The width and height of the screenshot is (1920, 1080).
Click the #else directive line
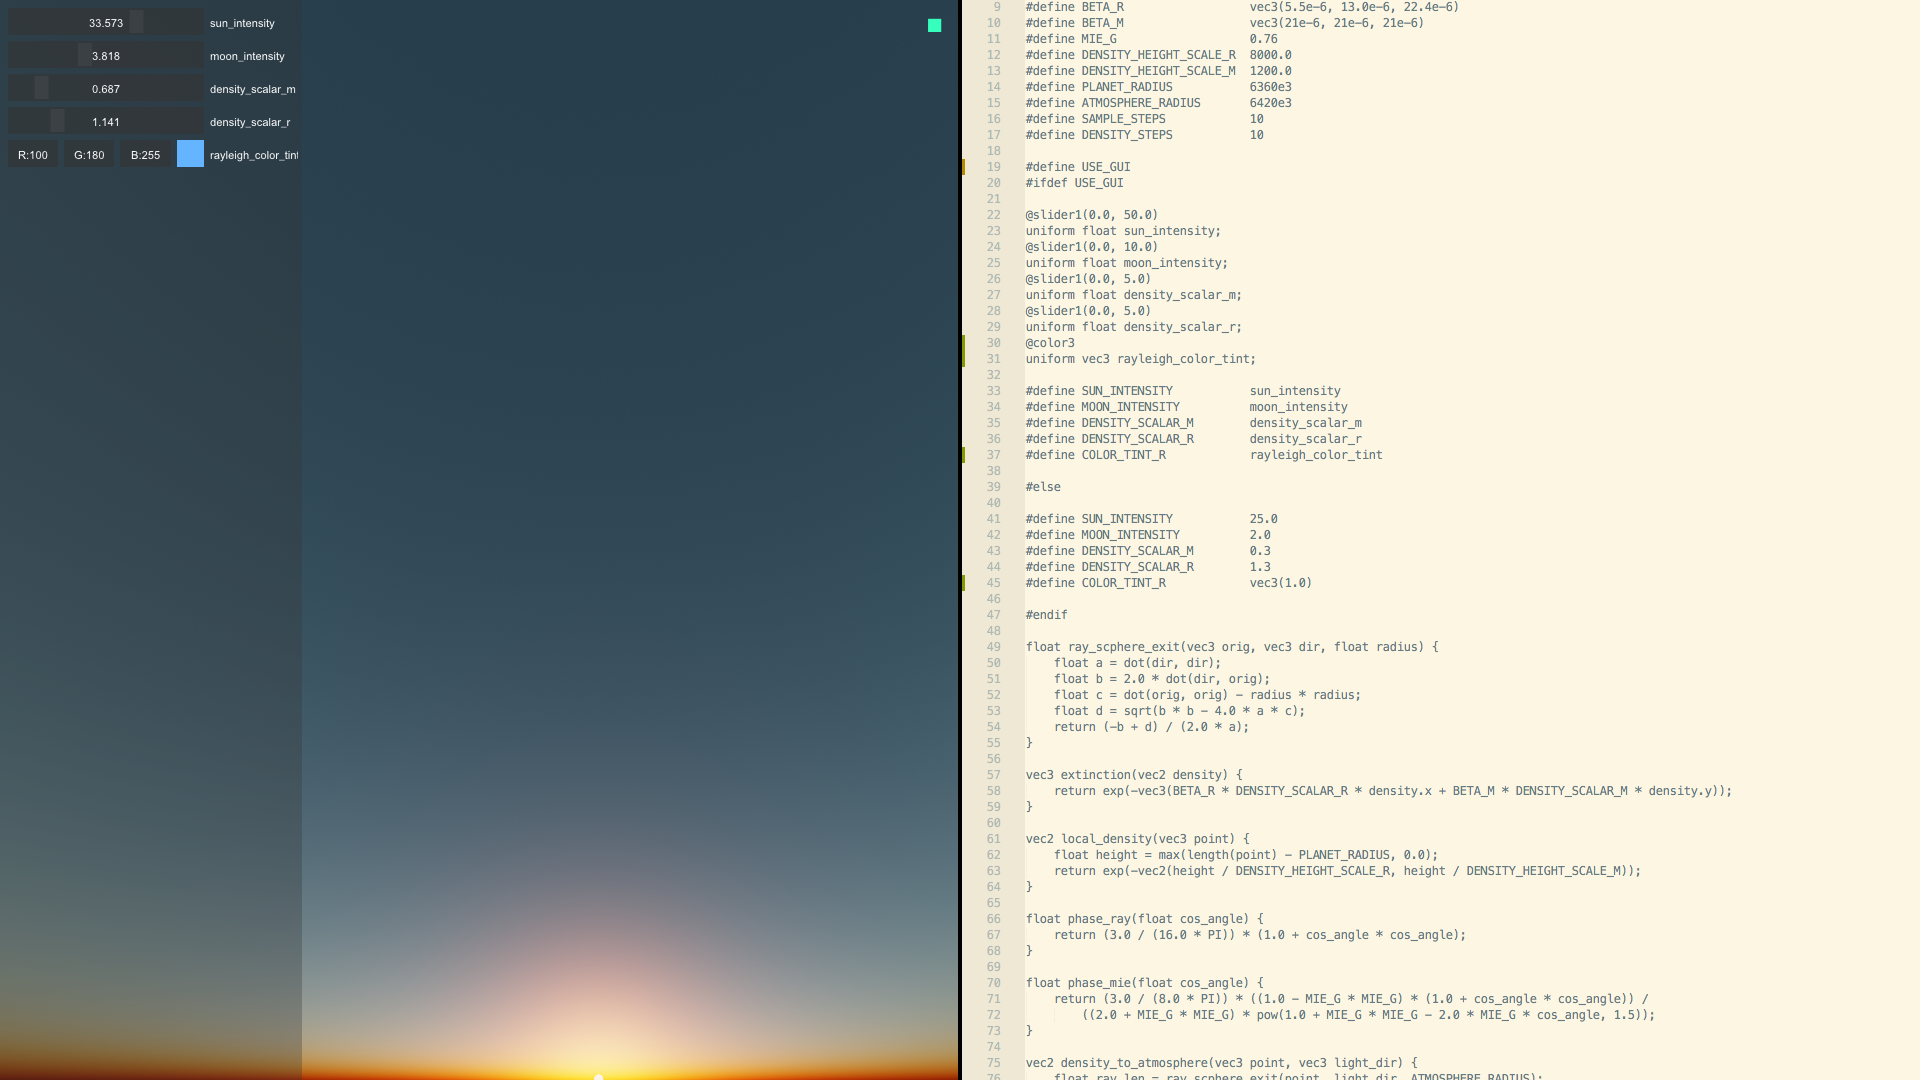pyautogui.click(x=1043, y=487)
